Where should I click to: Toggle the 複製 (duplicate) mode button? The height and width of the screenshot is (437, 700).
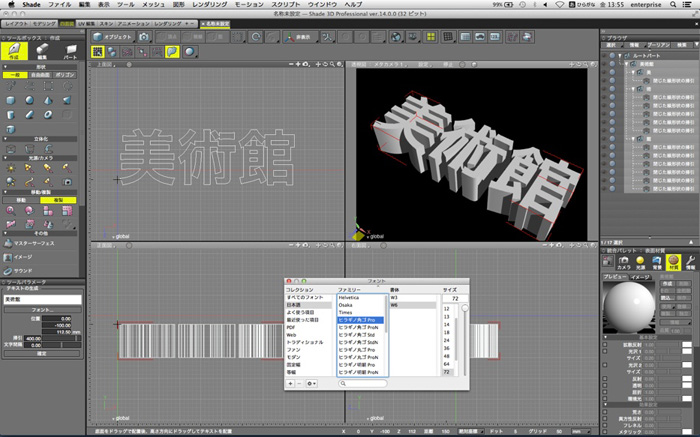pos(58,199)
